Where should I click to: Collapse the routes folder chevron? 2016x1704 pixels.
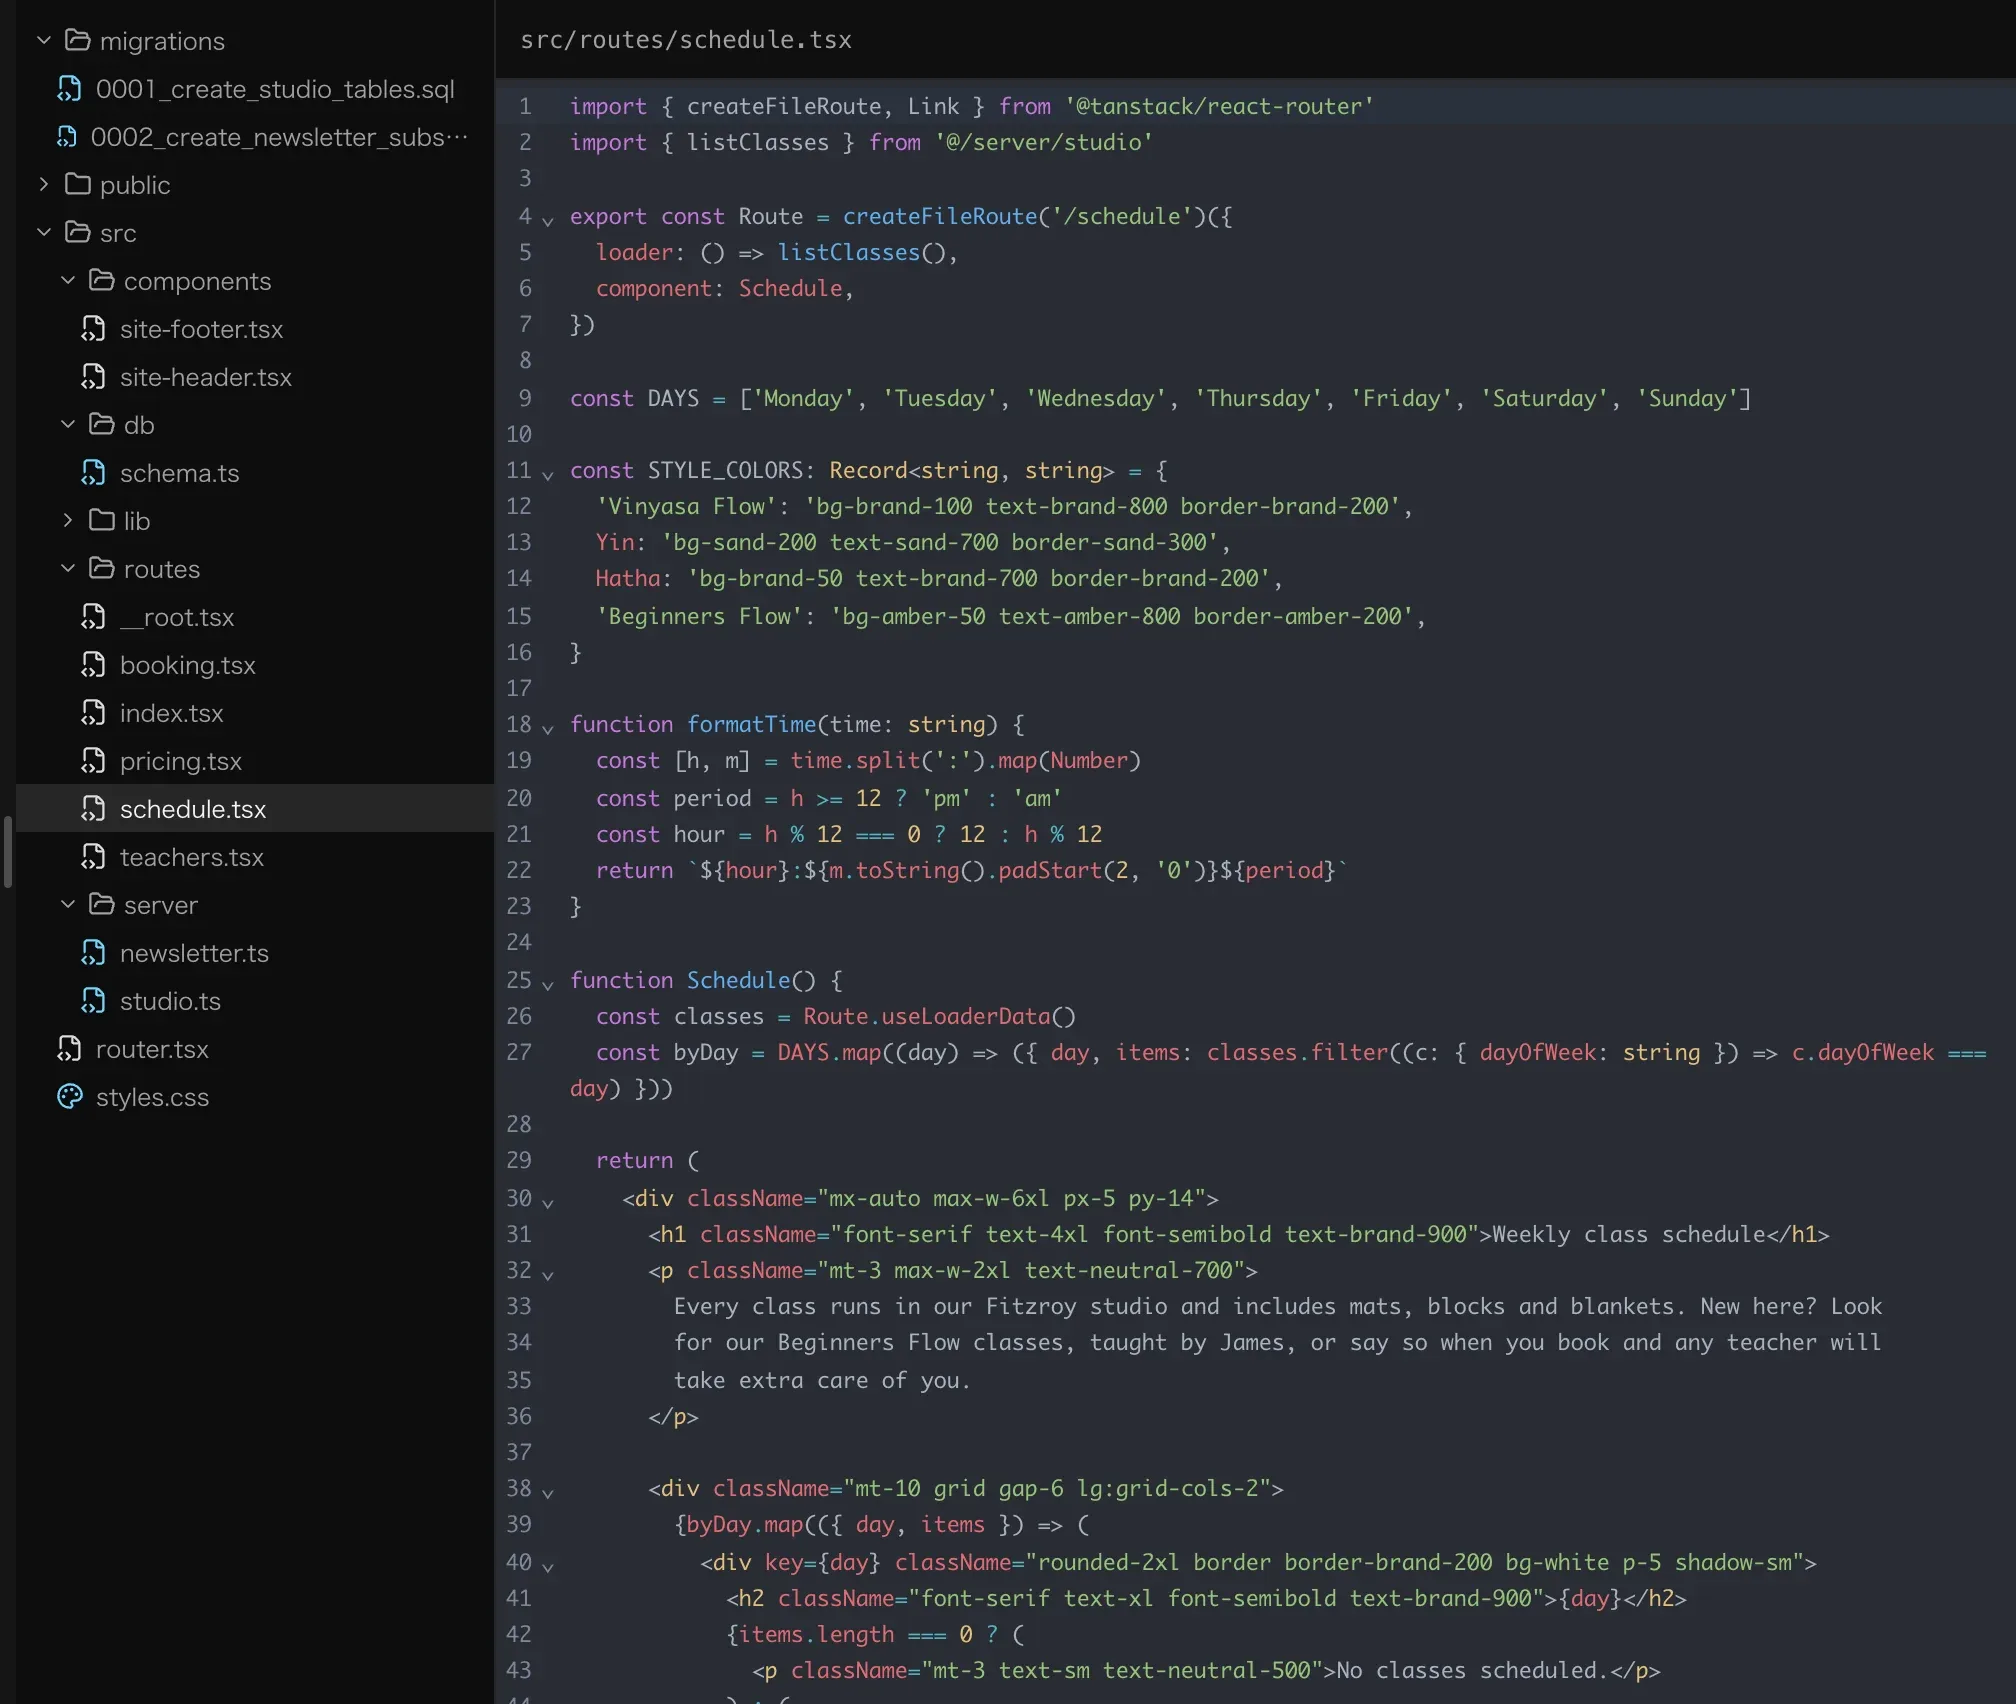coord(68,568)
